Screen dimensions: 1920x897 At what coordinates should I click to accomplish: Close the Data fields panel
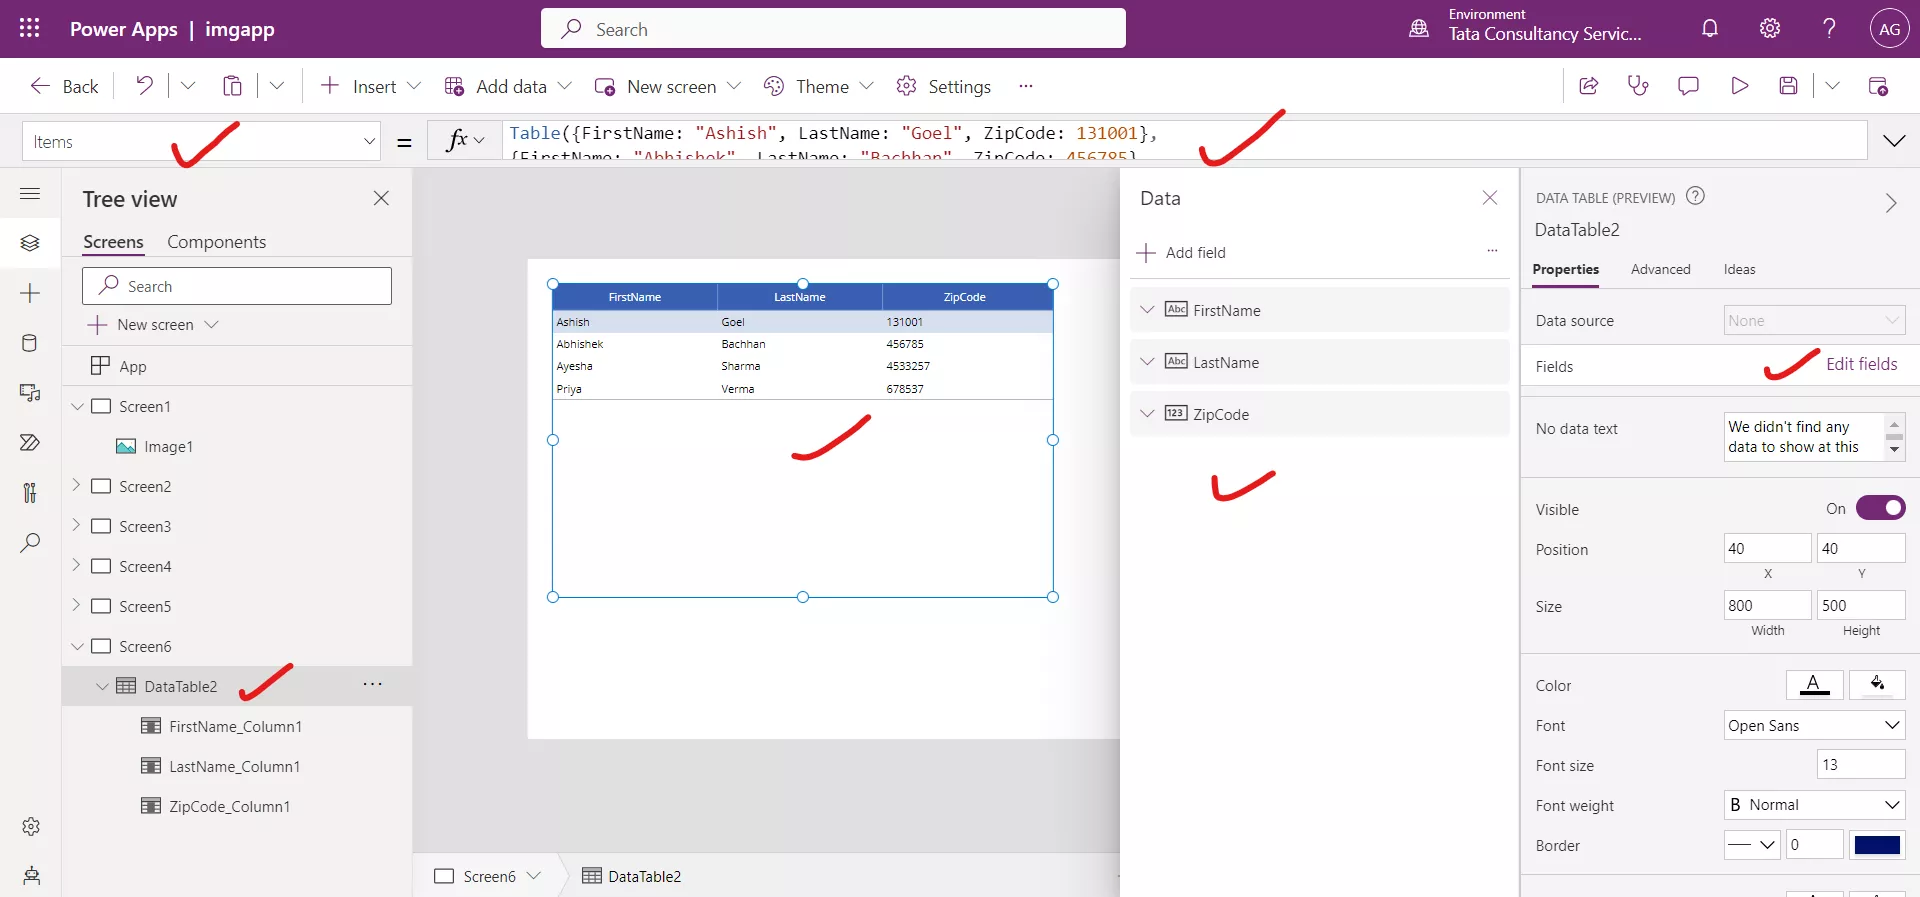1490,198
